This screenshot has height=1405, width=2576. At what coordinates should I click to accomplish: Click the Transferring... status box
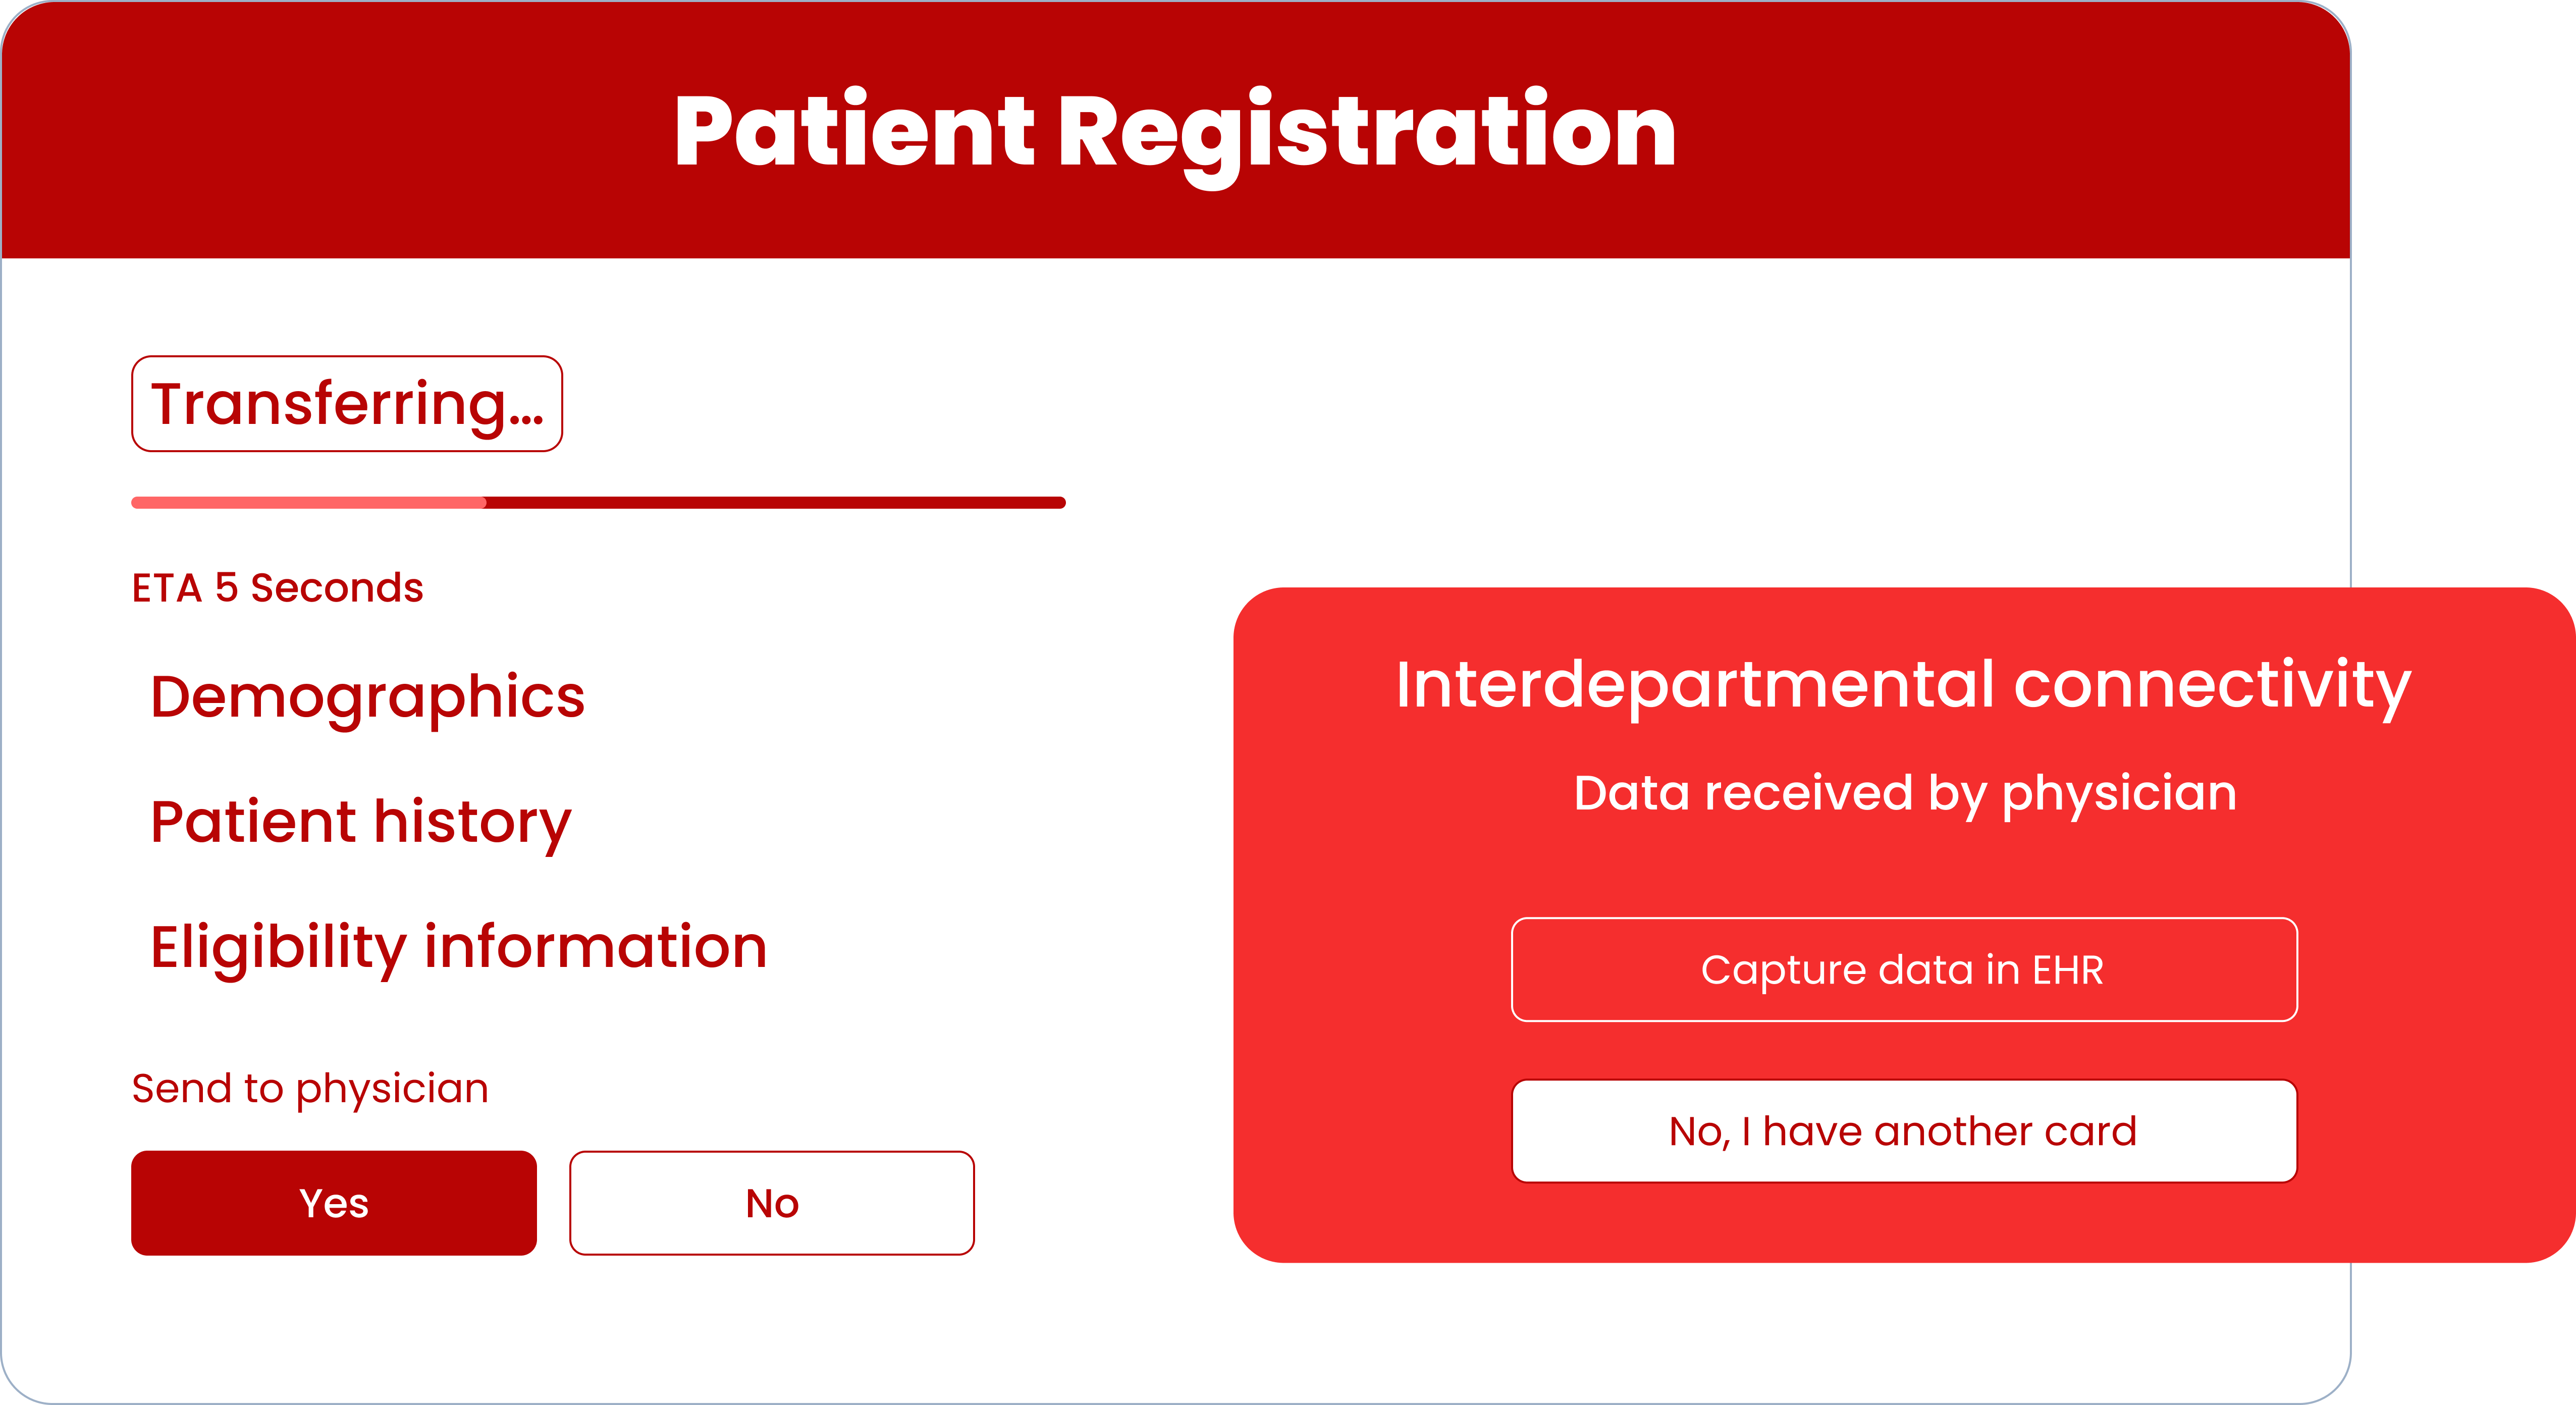click(347, 404)
